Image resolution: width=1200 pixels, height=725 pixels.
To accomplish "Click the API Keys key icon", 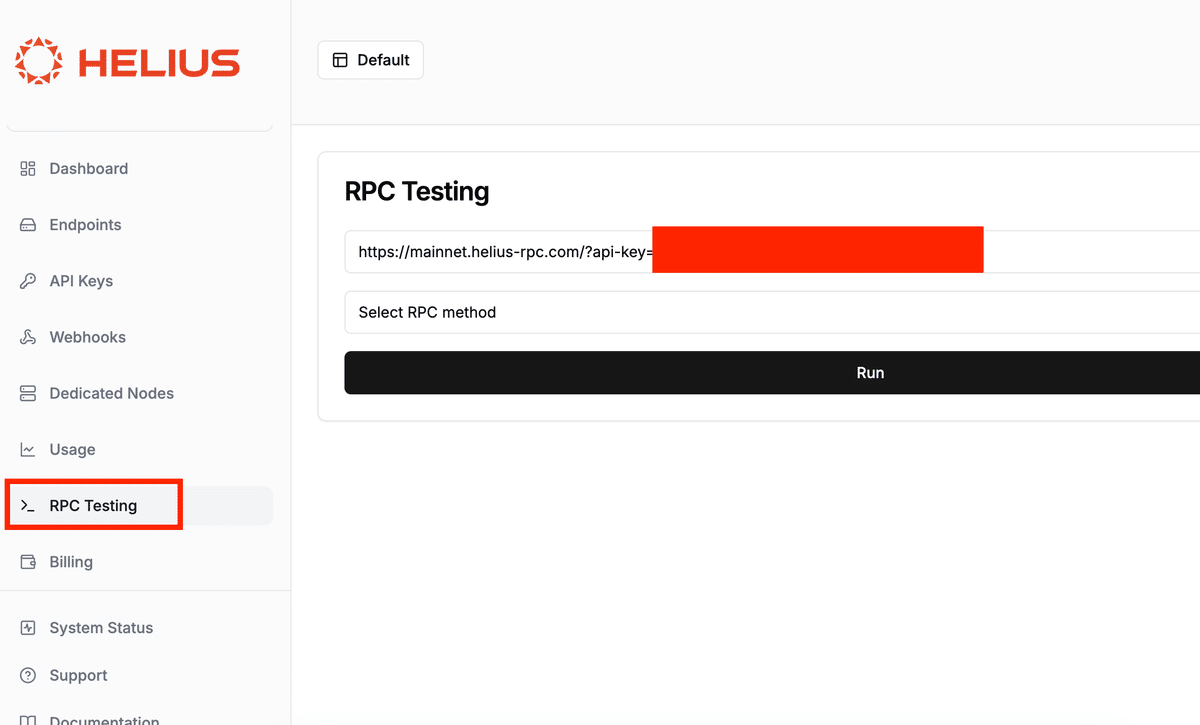I will pyautogui.click(x=28, y=281).
